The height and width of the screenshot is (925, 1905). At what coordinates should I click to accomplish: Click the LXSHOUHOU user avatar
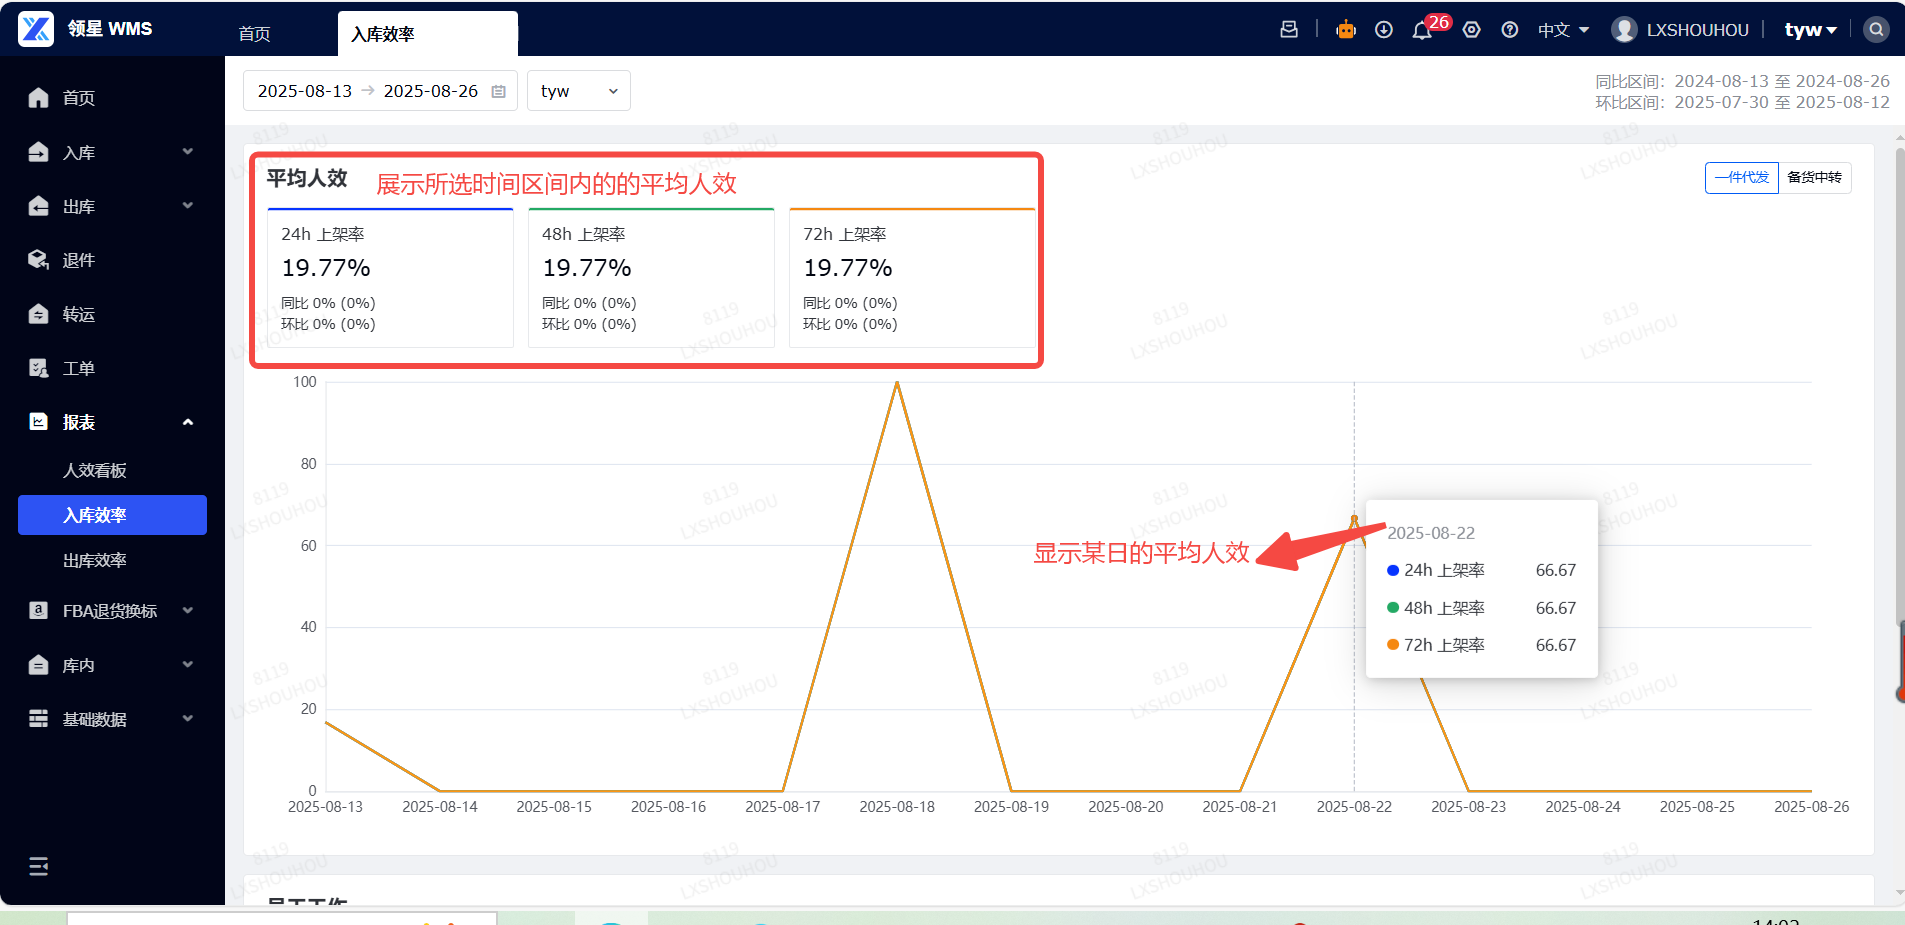tap(1624, 30)
